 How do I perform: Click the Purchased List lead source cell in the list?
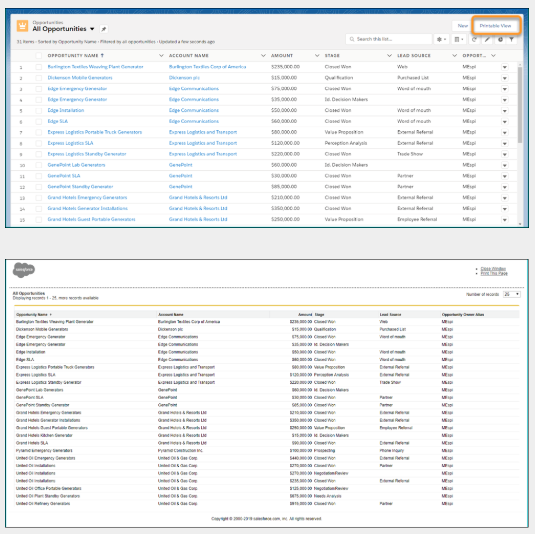413,78
